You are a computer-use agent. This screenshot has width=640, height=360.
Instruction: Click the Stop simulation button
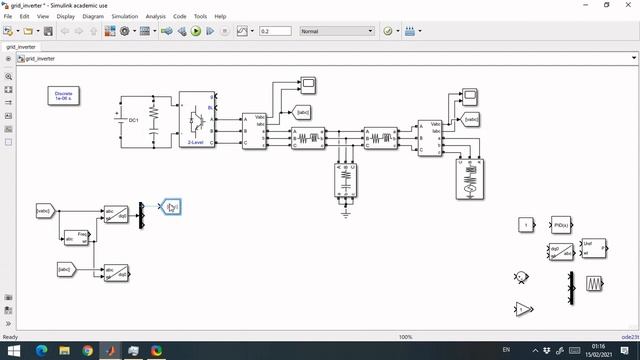pos(224,31)
